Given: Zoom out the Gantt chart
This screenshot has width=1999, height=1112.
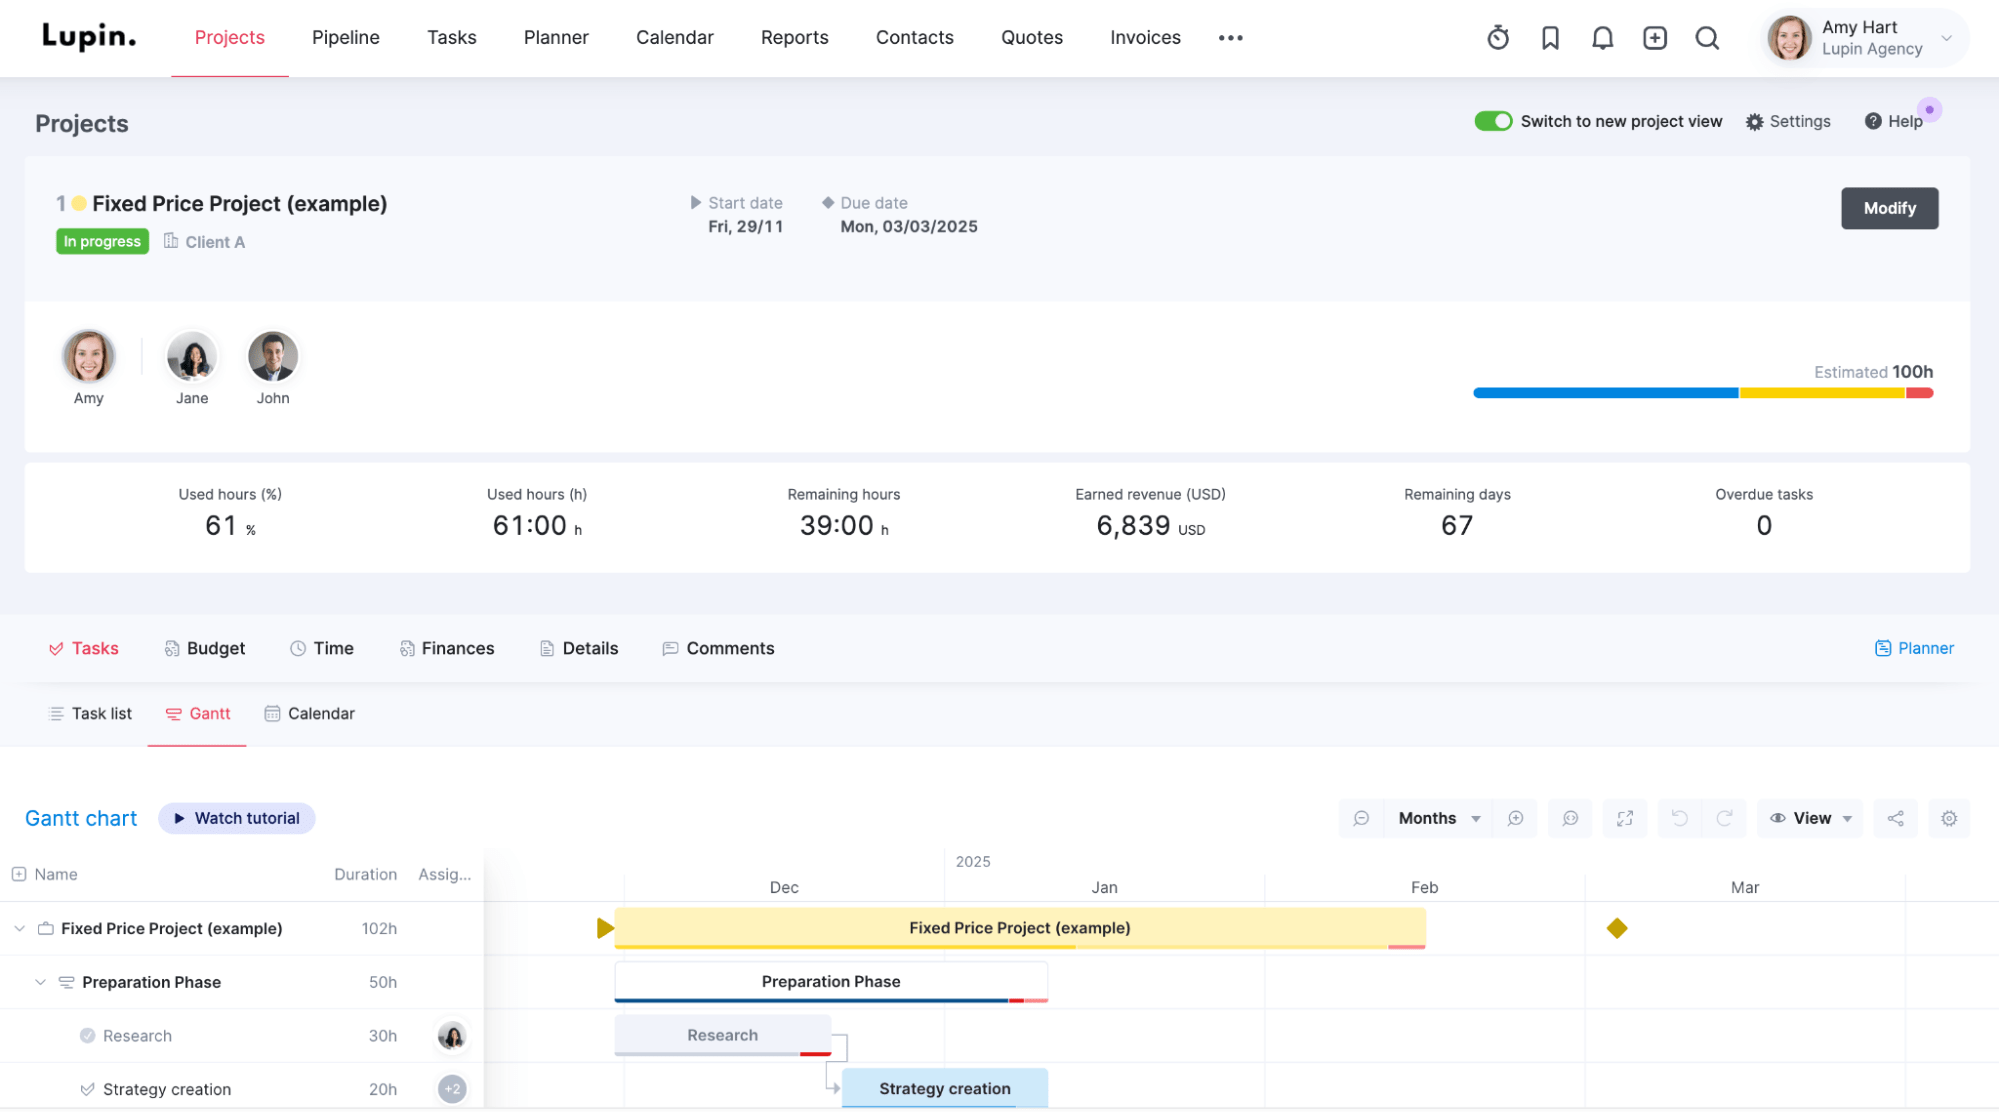Looking at the screenshot, I should (1361, 818).
